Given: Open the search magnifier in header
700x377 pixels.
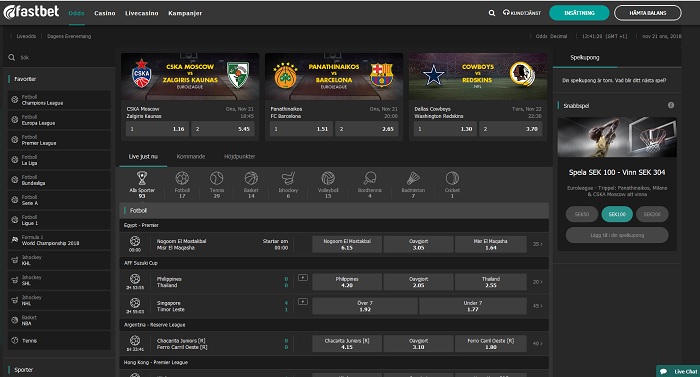Looking at the screenshot, I should coord(492,13).
